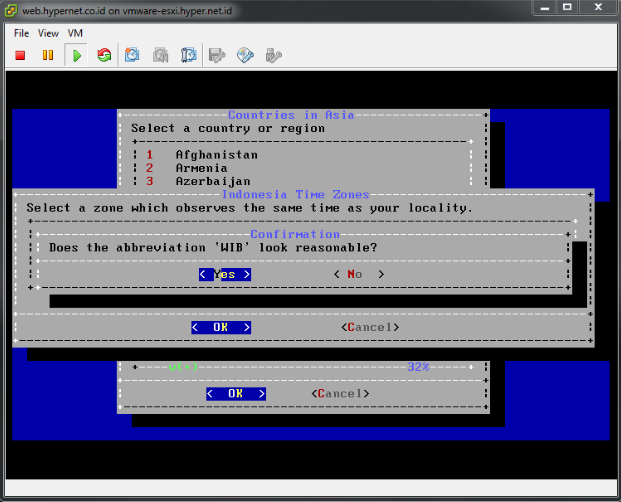Screen dimensions: 621x502
Task: Select Cancel in Countries in Asia dialog
Action: pos(340,394)
